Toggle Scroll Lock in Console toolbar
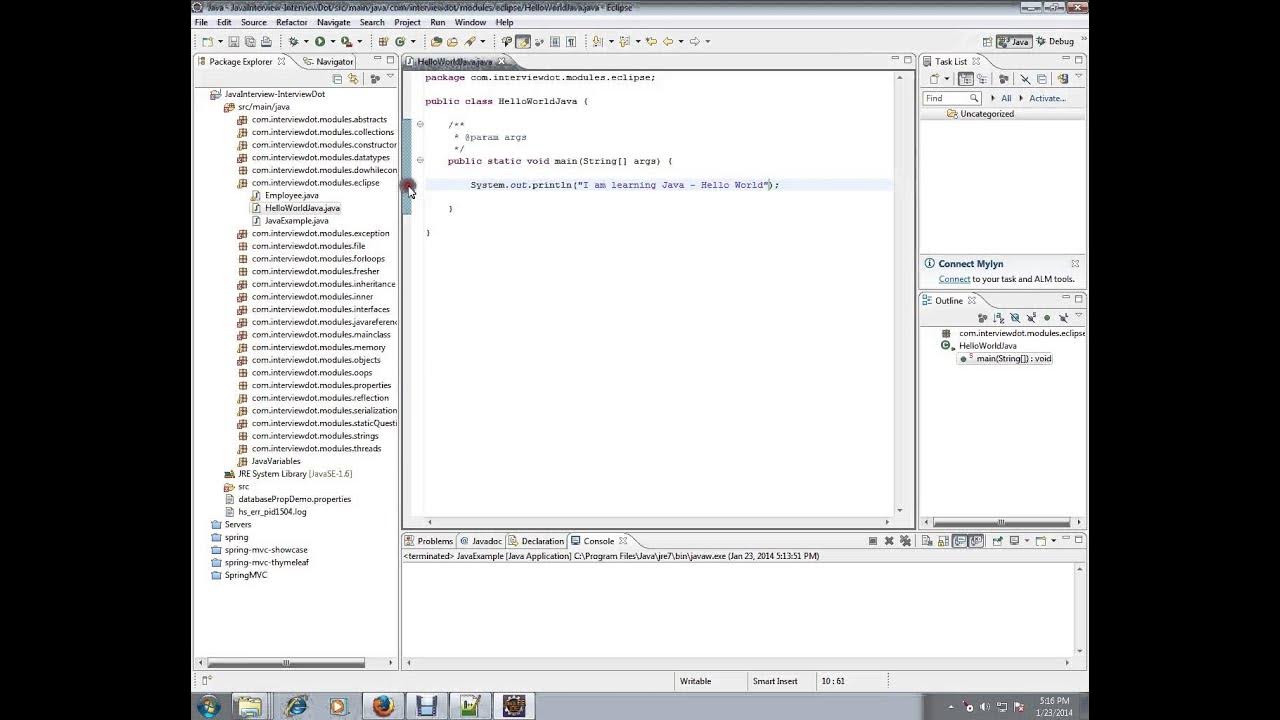 click(x=944, y=541)
